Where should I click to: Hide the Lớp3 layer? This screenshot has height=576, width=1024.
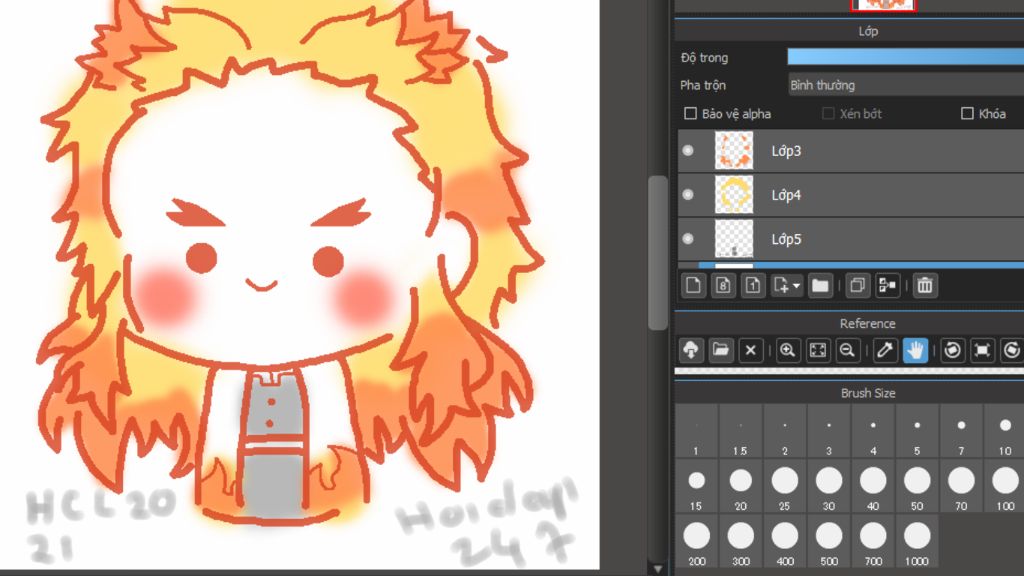tap(688, 150)
